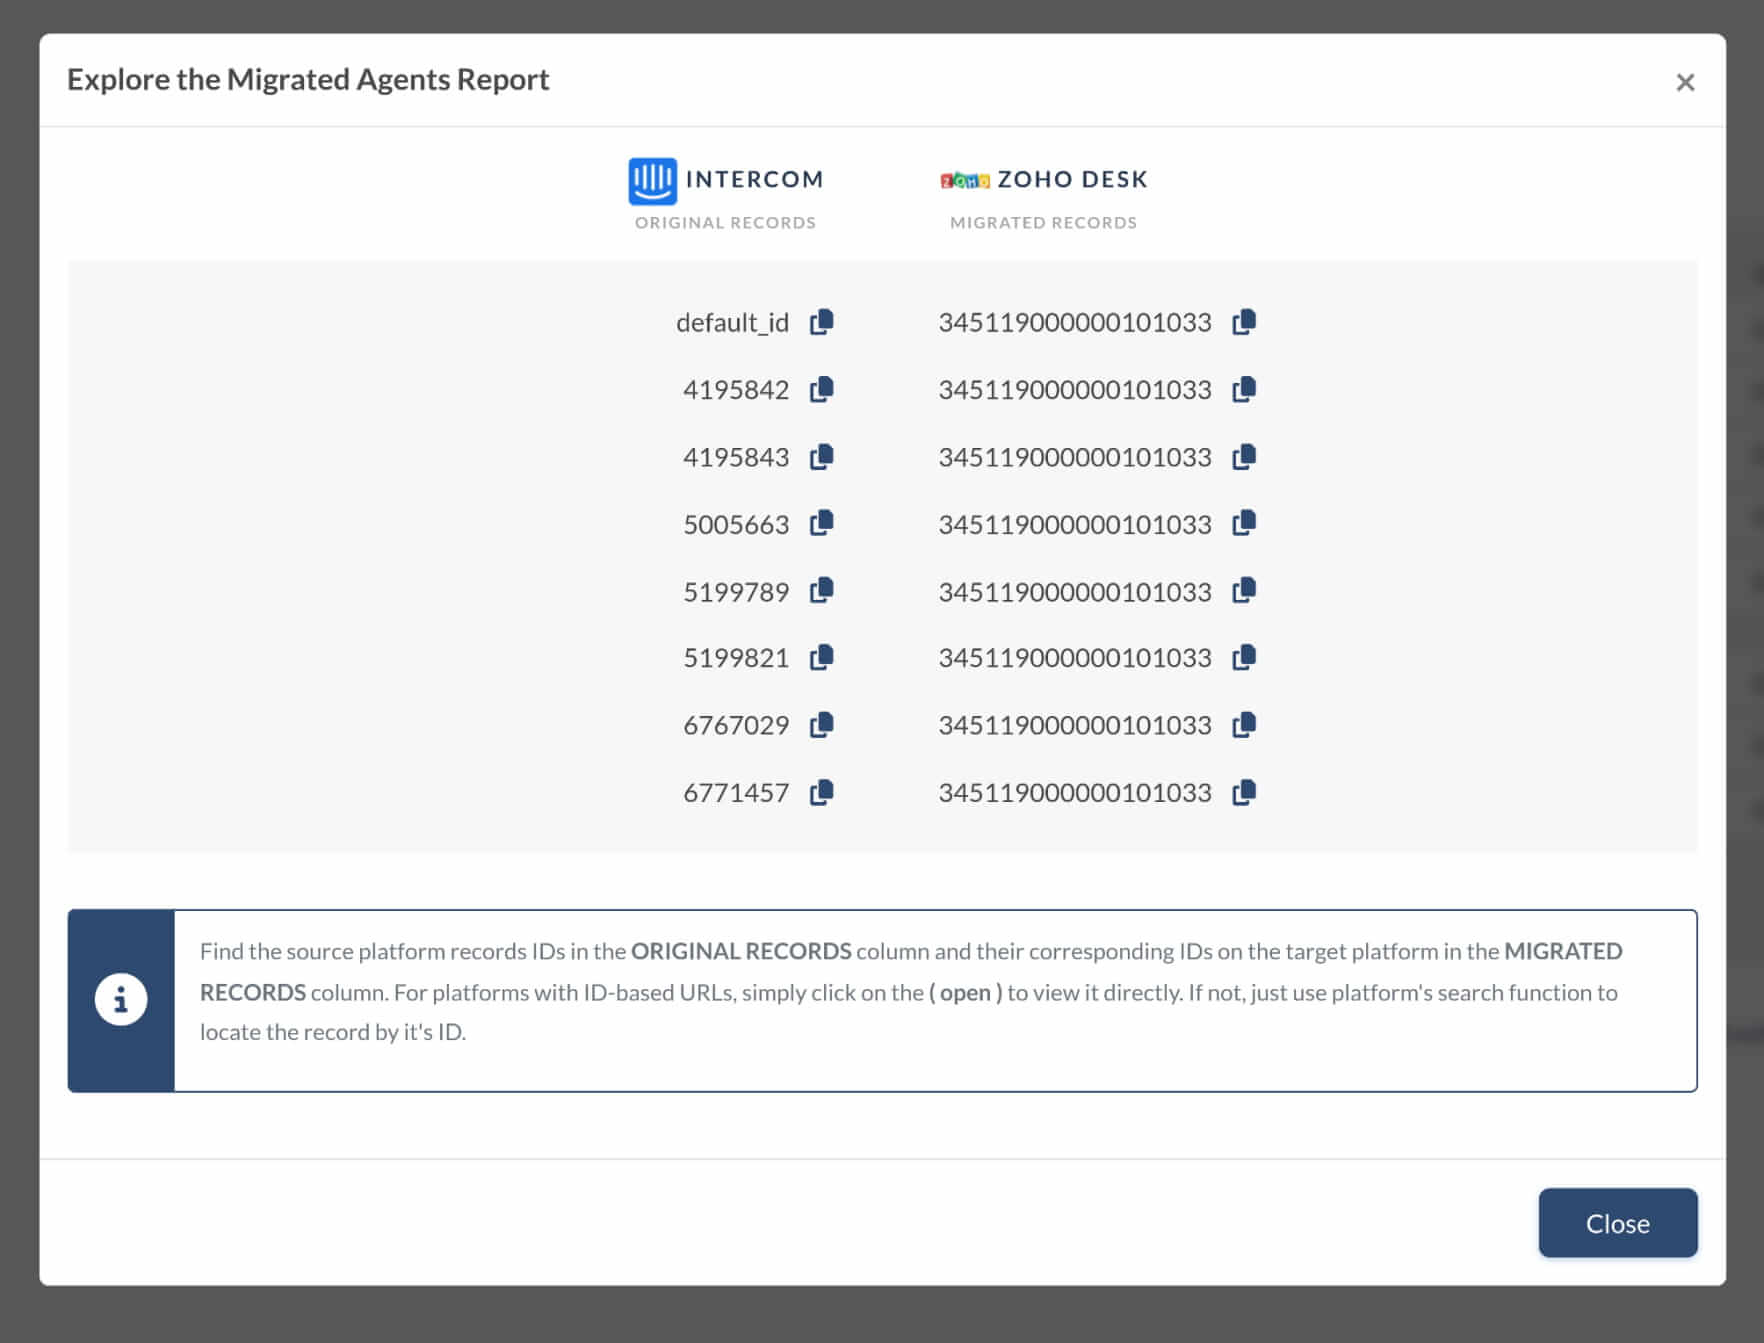Image resolution: width=1764 pixels, height=1343 pixels.
Task: Click the bold word open in the notice
Action: (x=965, y=993)
